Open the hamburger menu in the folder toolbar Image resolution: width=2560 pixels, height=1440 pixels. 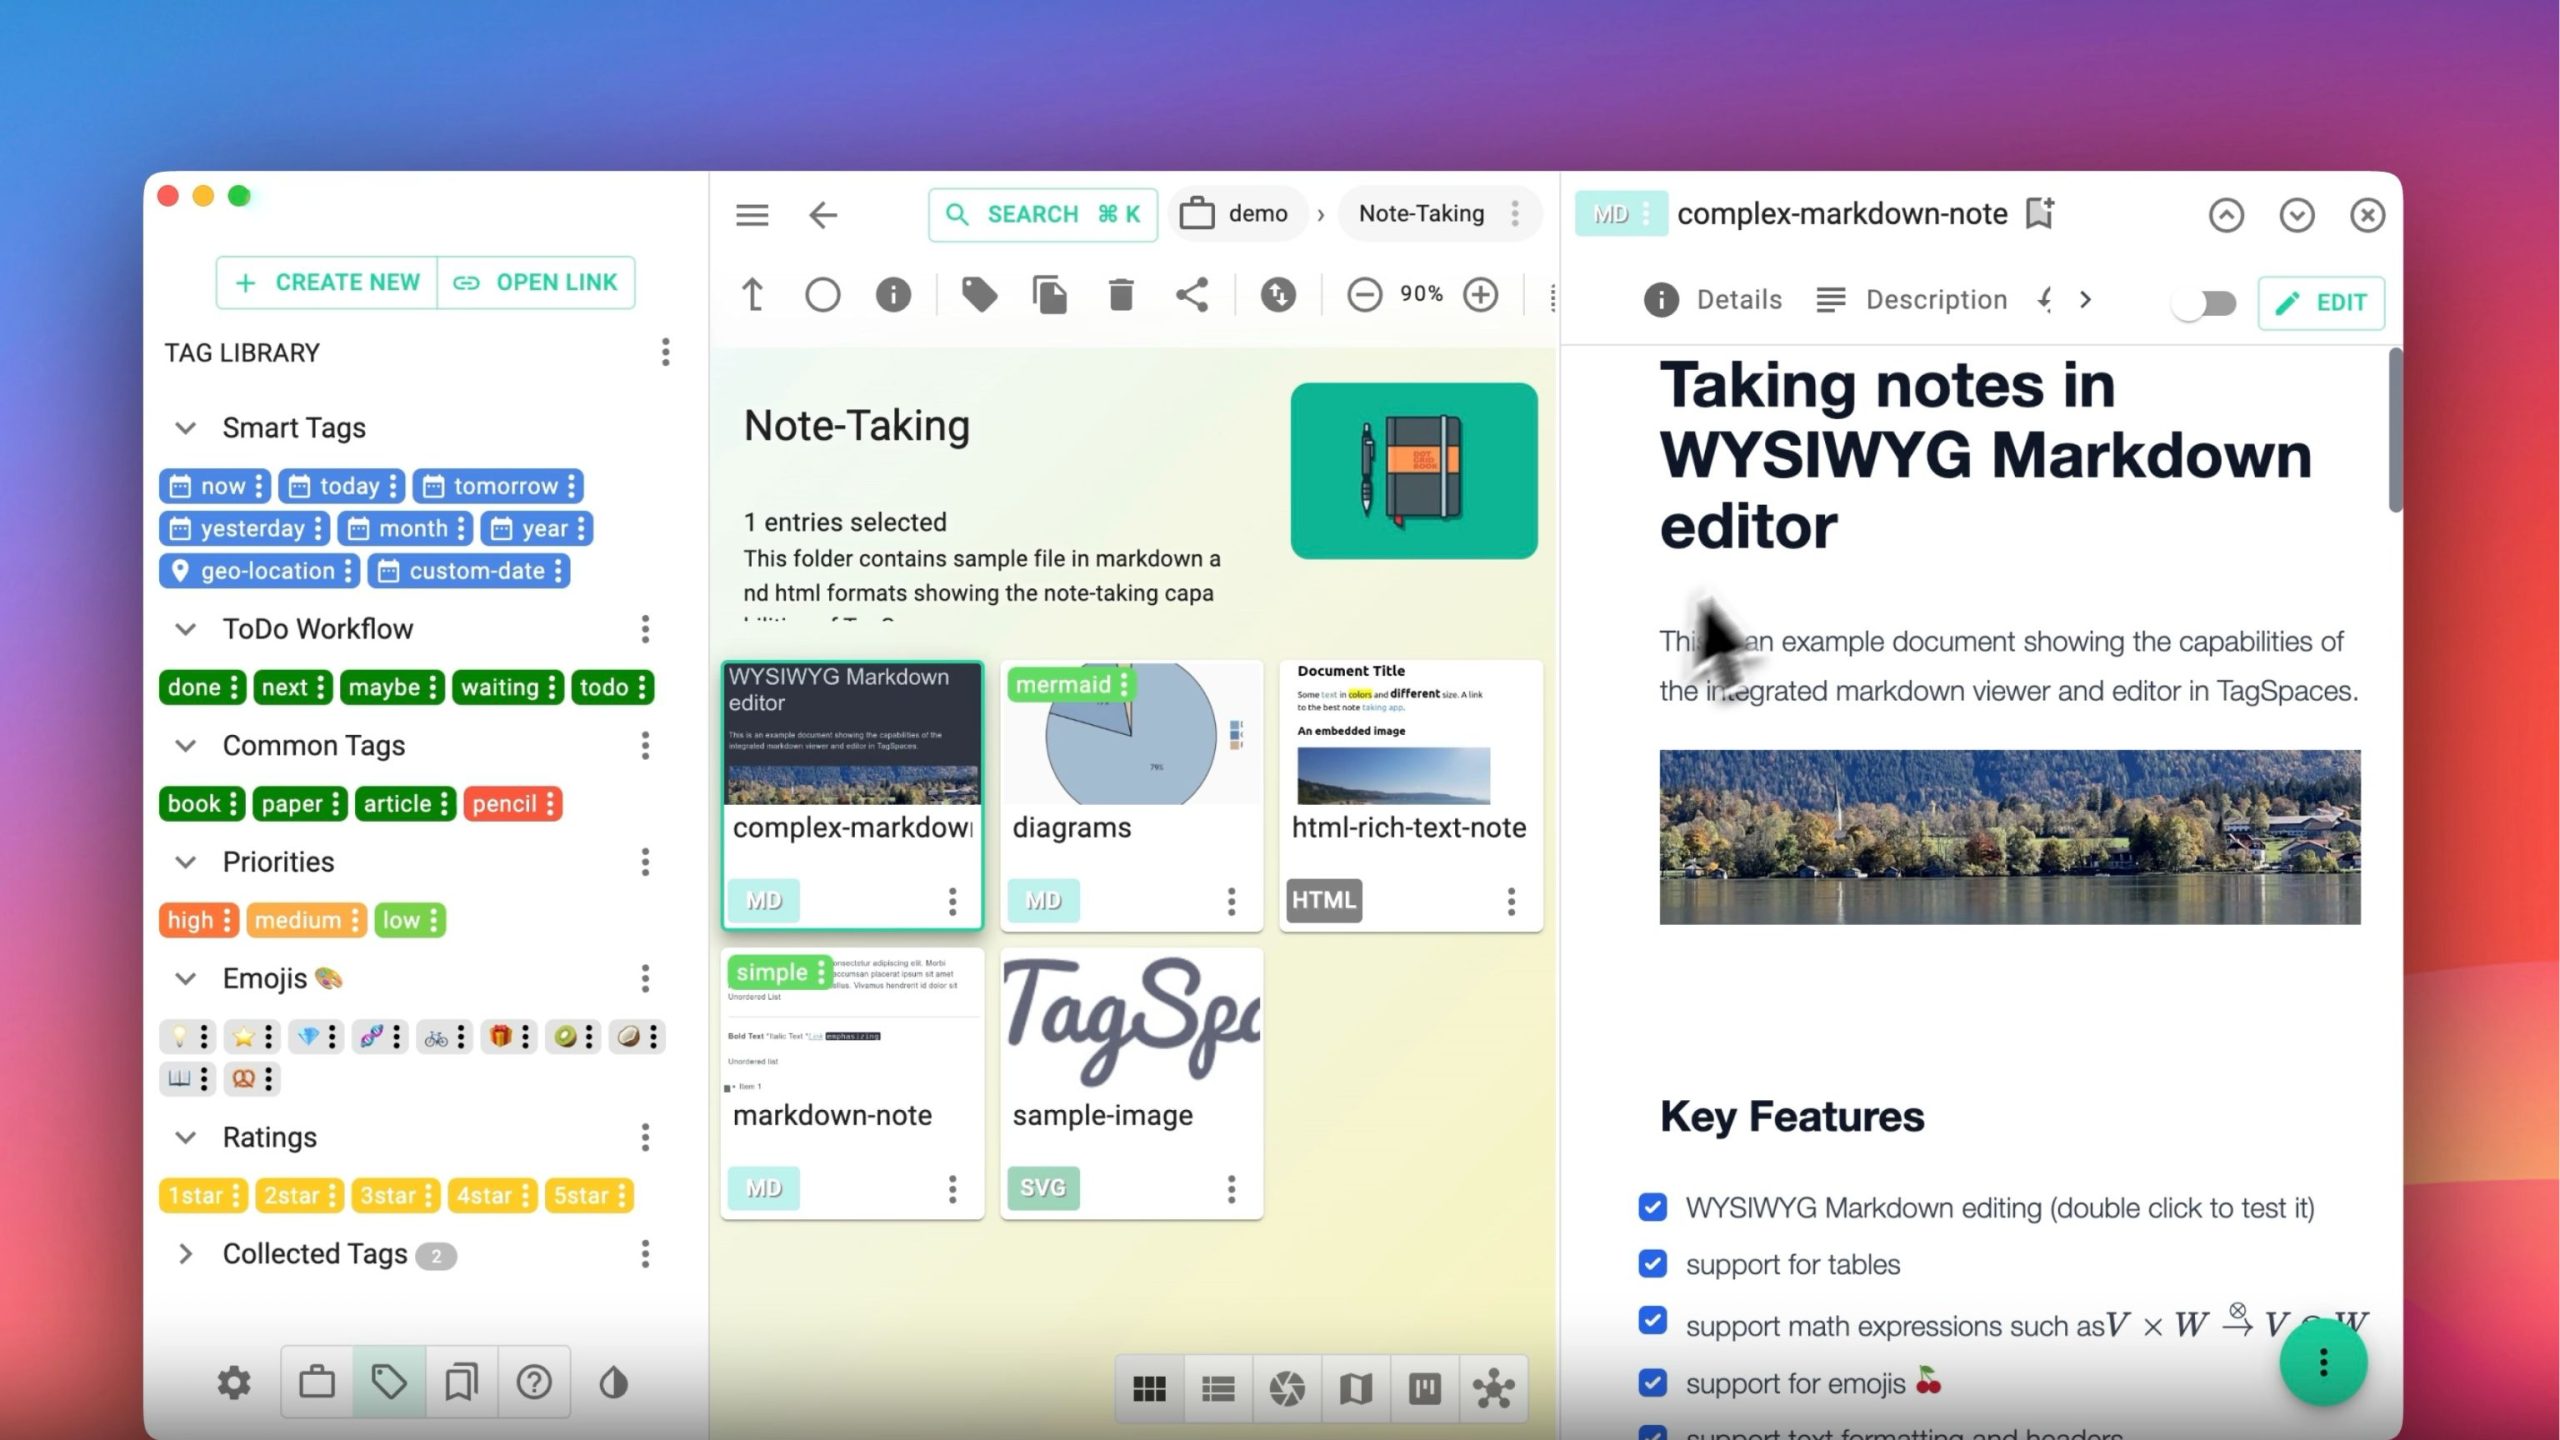coord(752,215)
